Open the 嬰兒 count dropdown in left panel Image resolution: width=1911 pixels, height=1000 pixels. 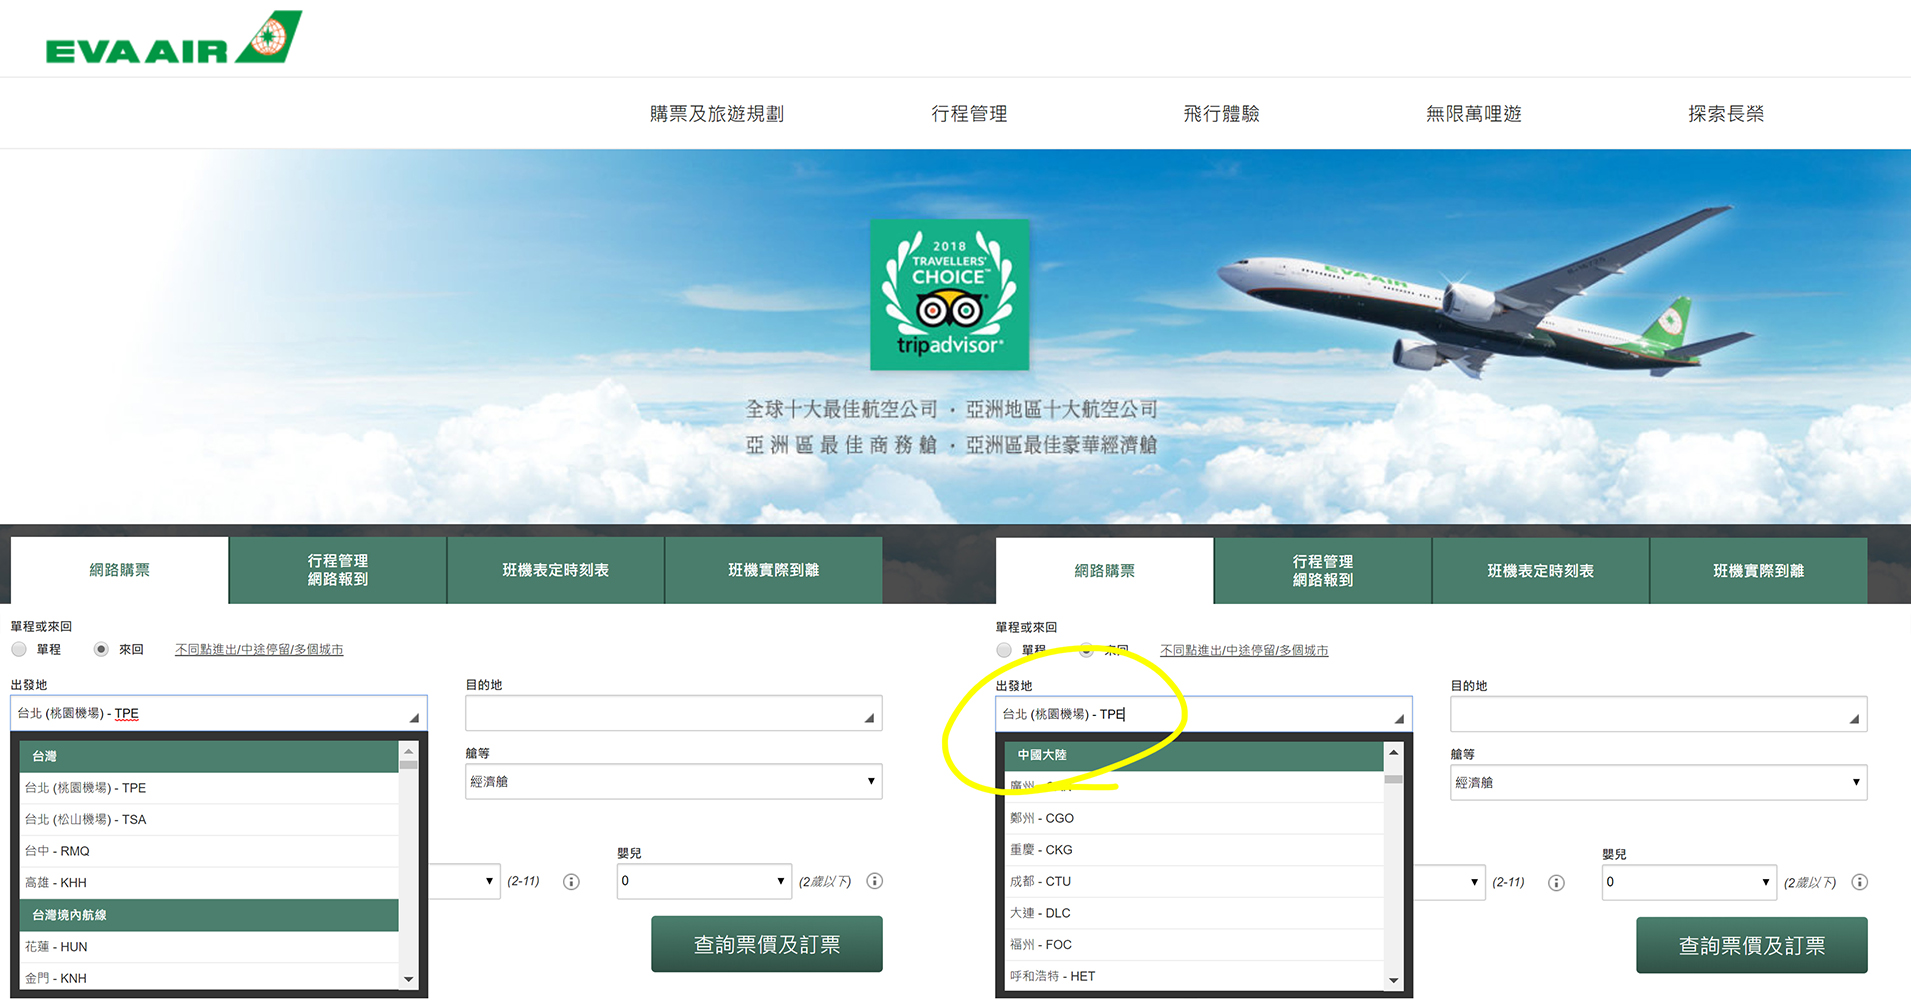click(703, 881)
